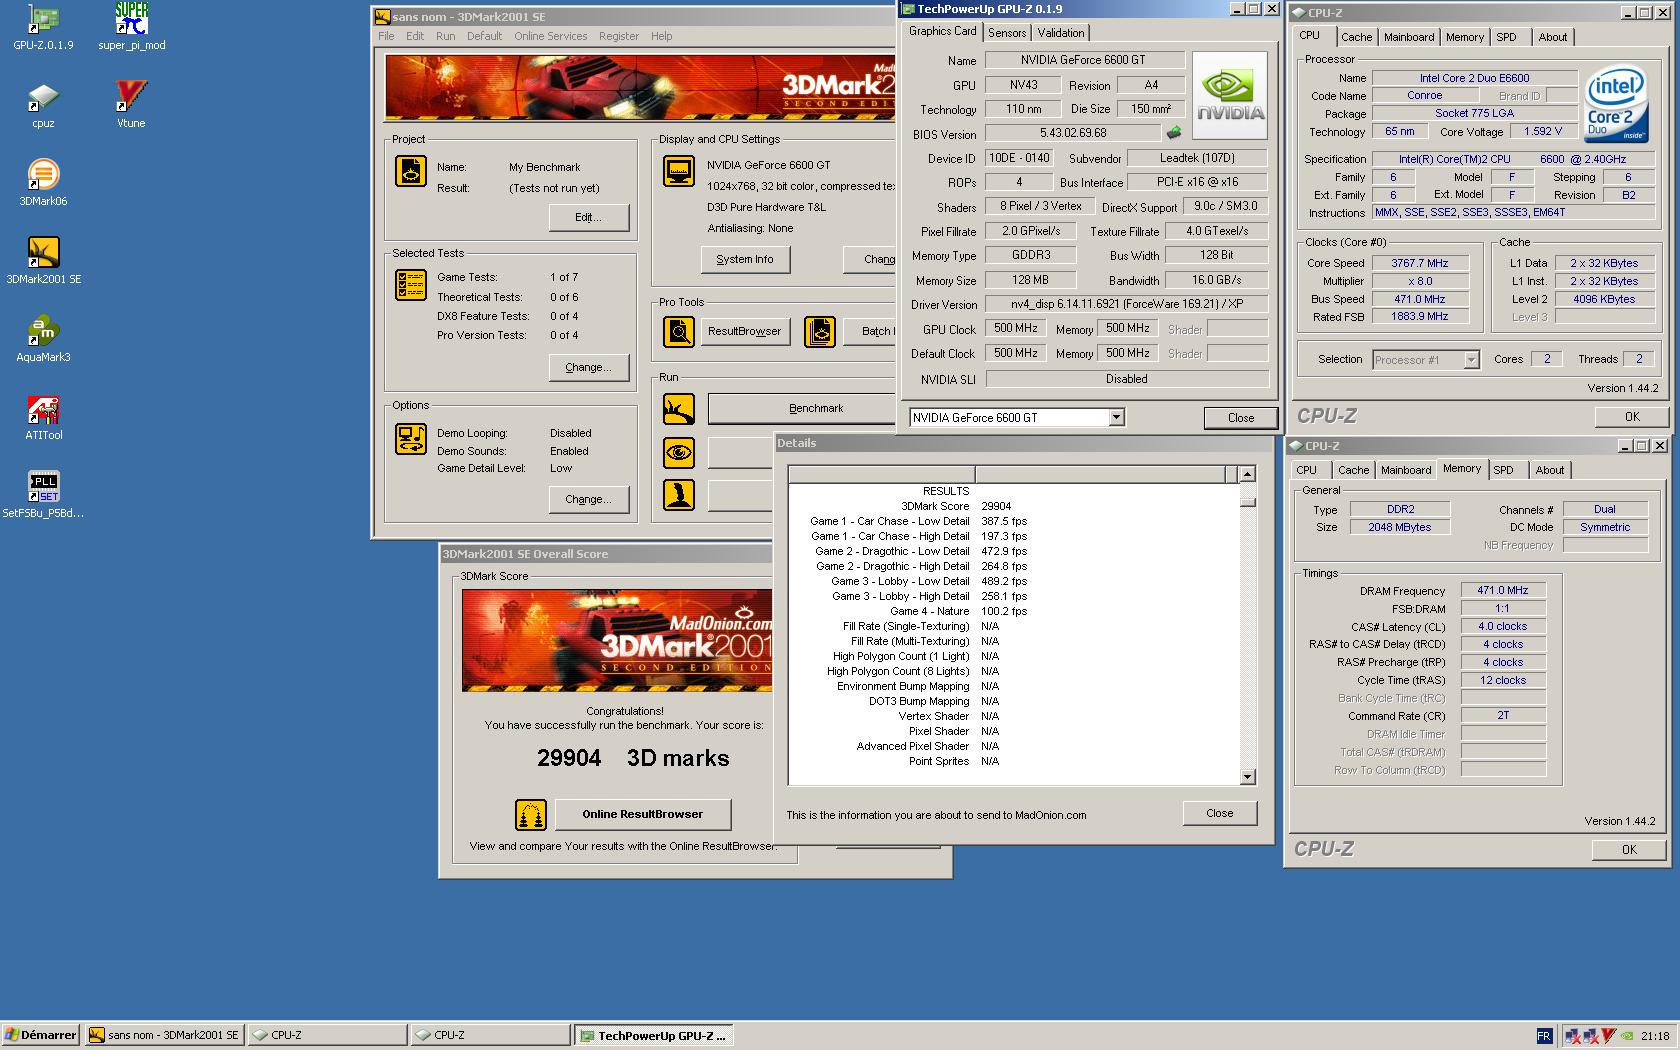Open the cpuz desktop icon
The image size is (1680, 1050).
coord(43,105)
